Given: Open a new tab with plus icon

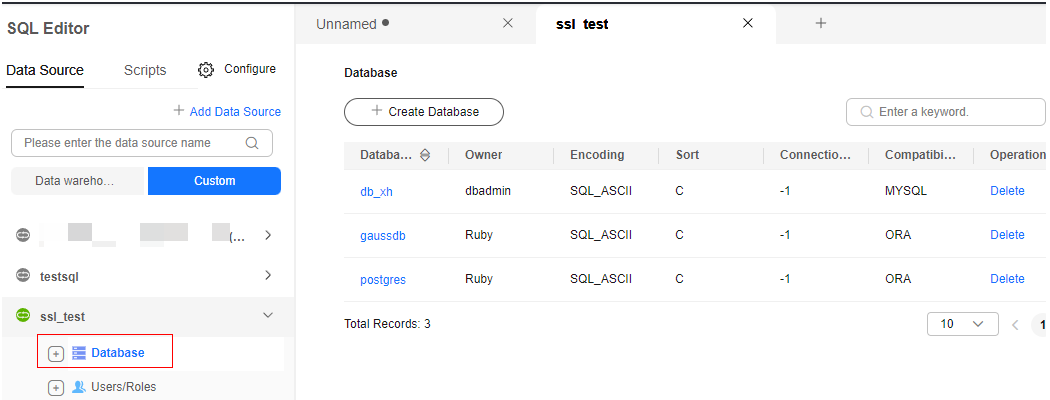Looking at the screenshot, I should pyautogui.click(x=821, y=23).
